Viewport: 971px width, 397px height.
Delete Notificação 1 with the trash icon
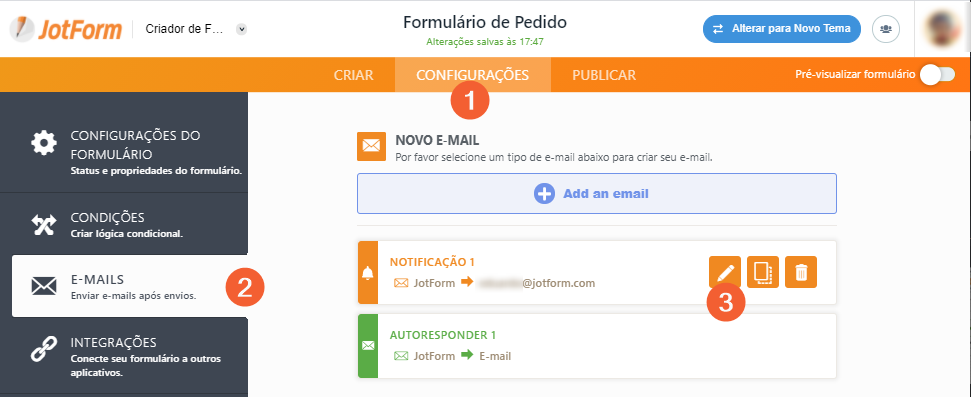[x=801, y=272]
